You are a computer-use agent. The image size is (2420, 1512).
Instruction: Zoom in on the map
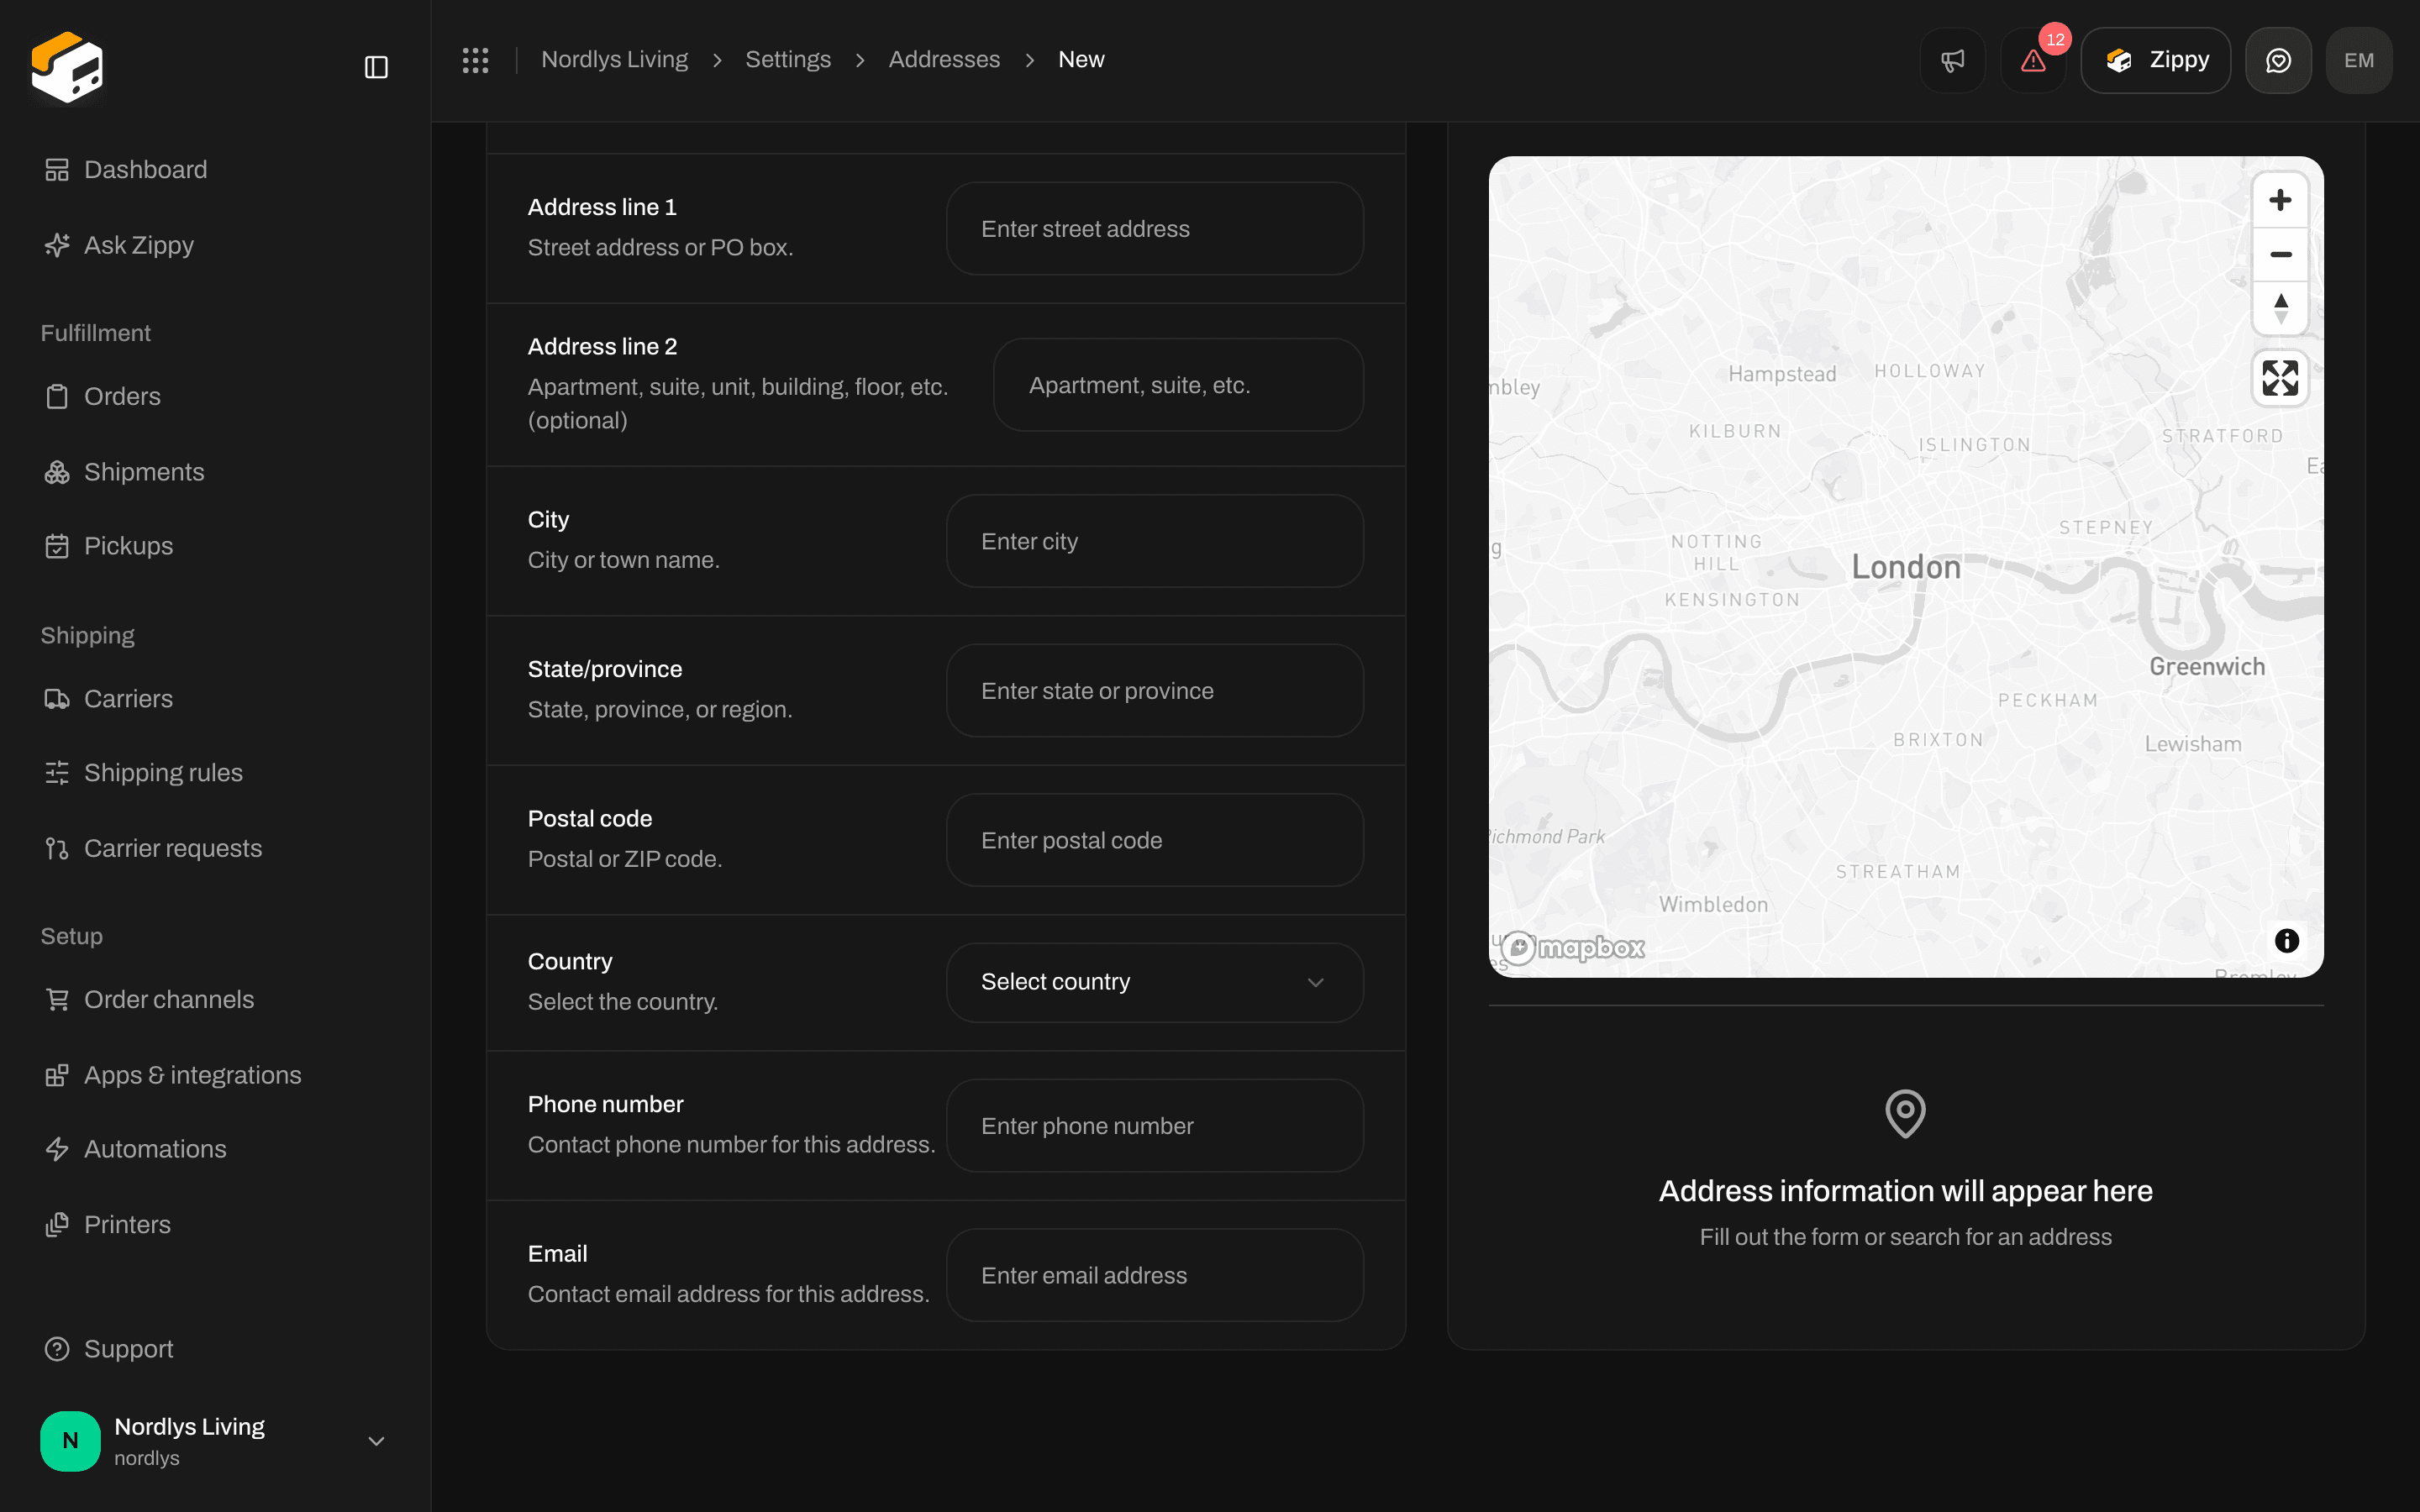click(x=2280, y=200)
